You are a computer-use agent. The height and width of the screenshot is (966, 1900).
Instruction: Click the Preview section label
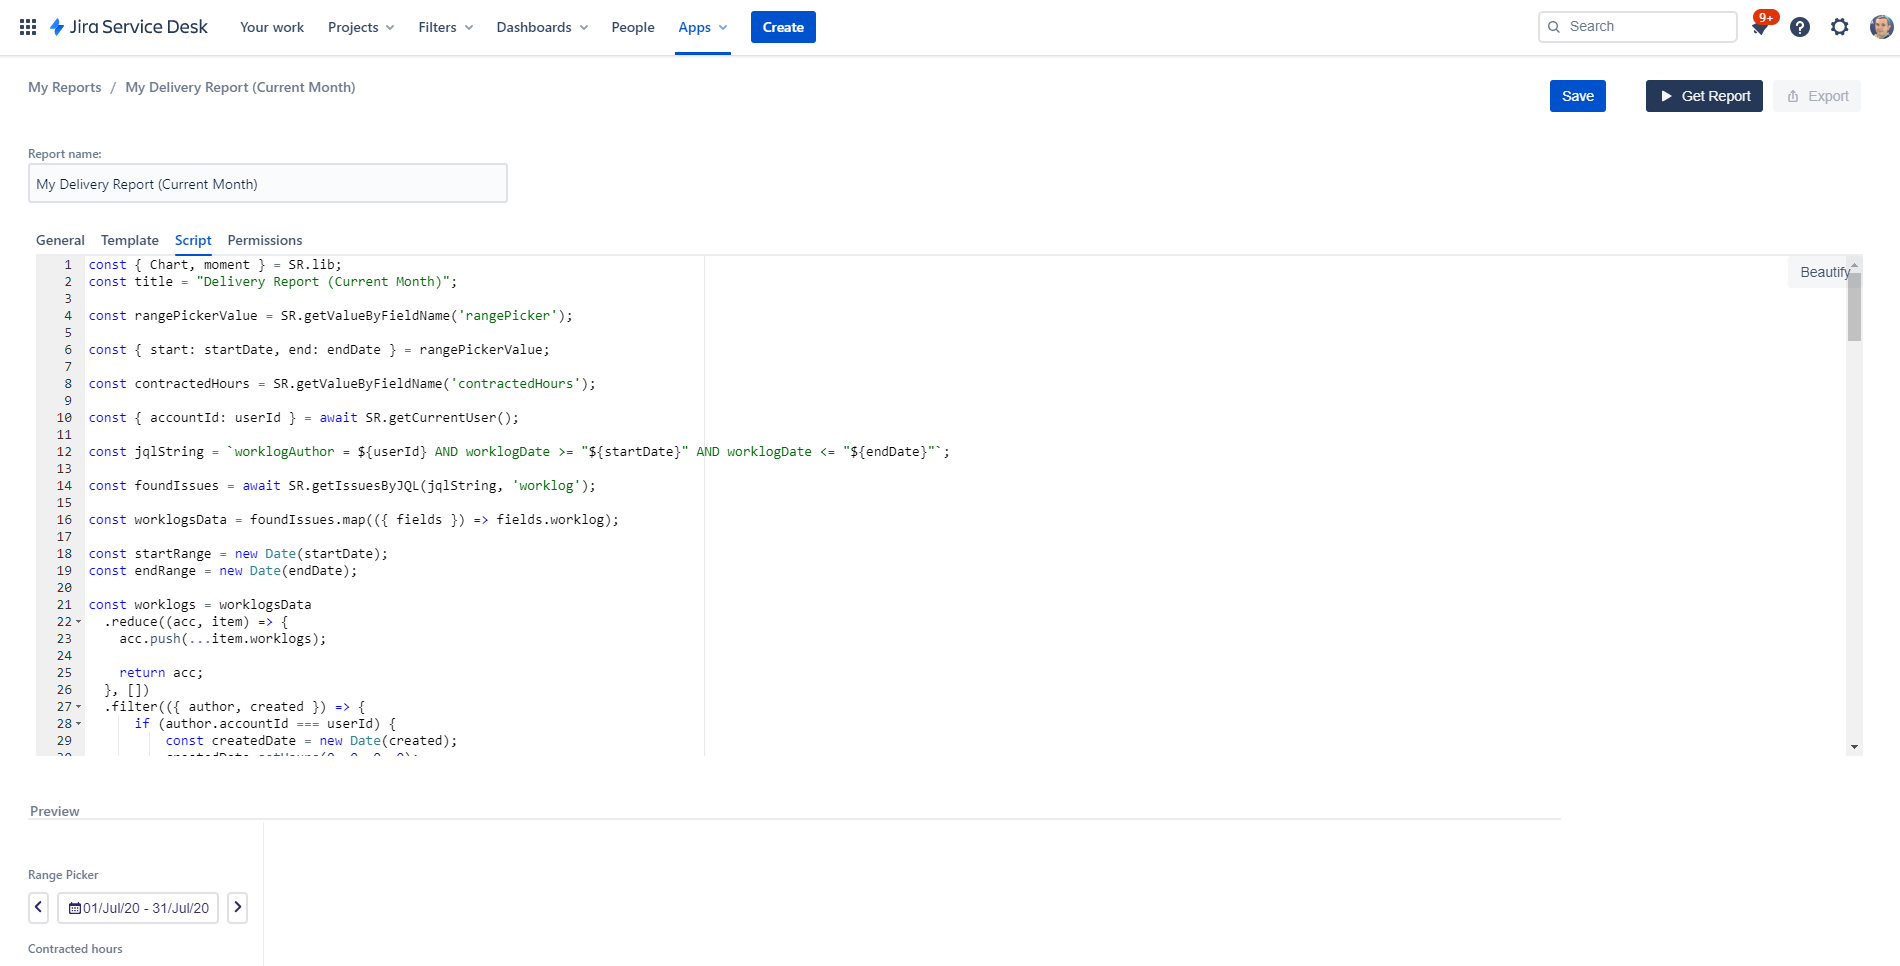click(x=55, y=811)
